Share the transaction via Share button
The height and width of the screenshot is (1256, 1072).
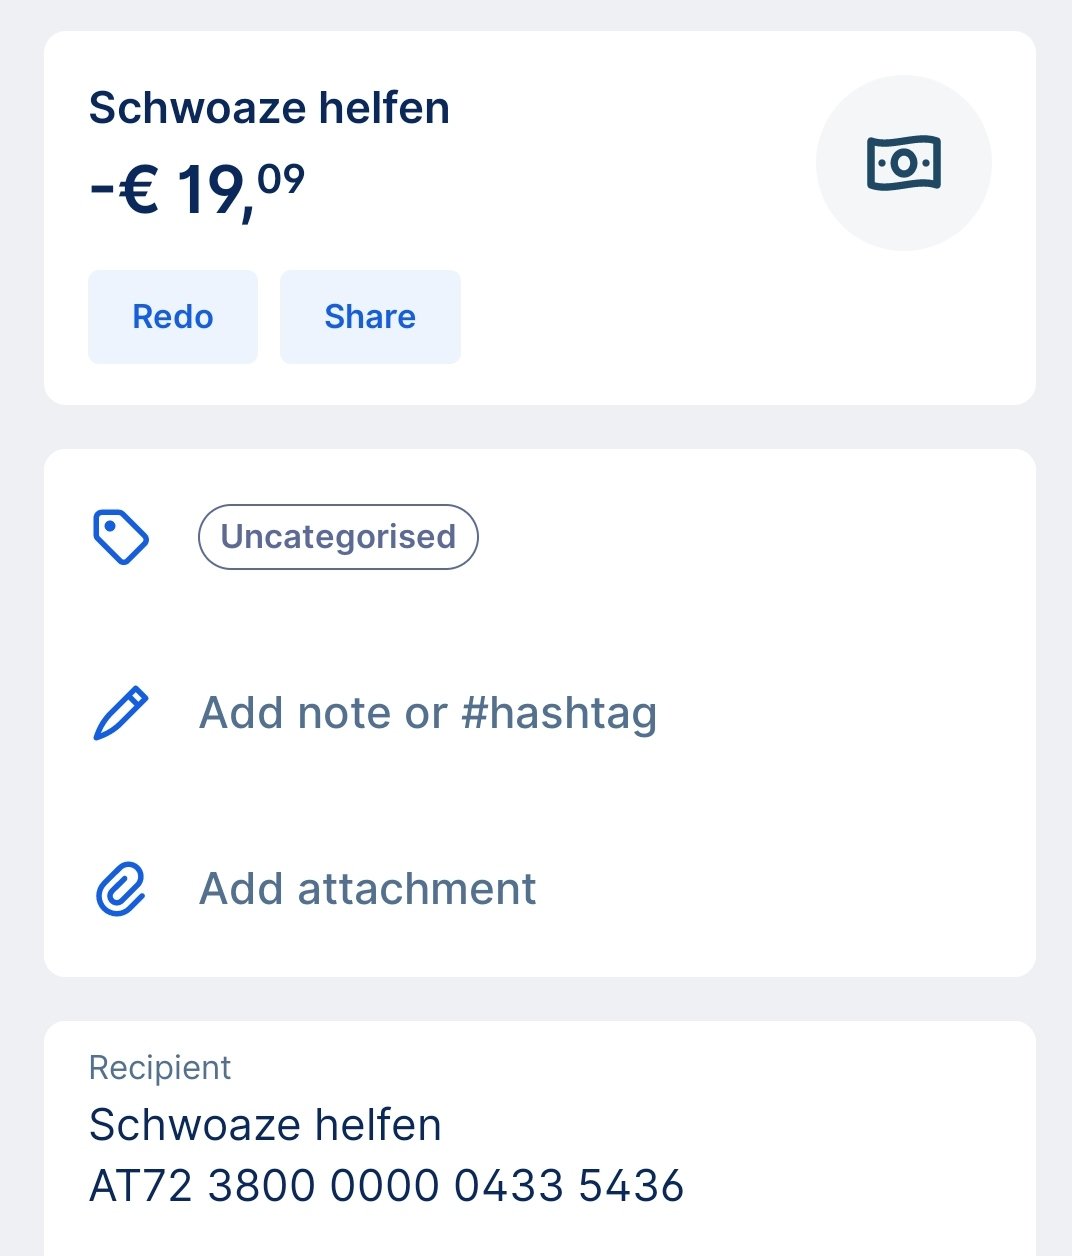coord(370,317)
